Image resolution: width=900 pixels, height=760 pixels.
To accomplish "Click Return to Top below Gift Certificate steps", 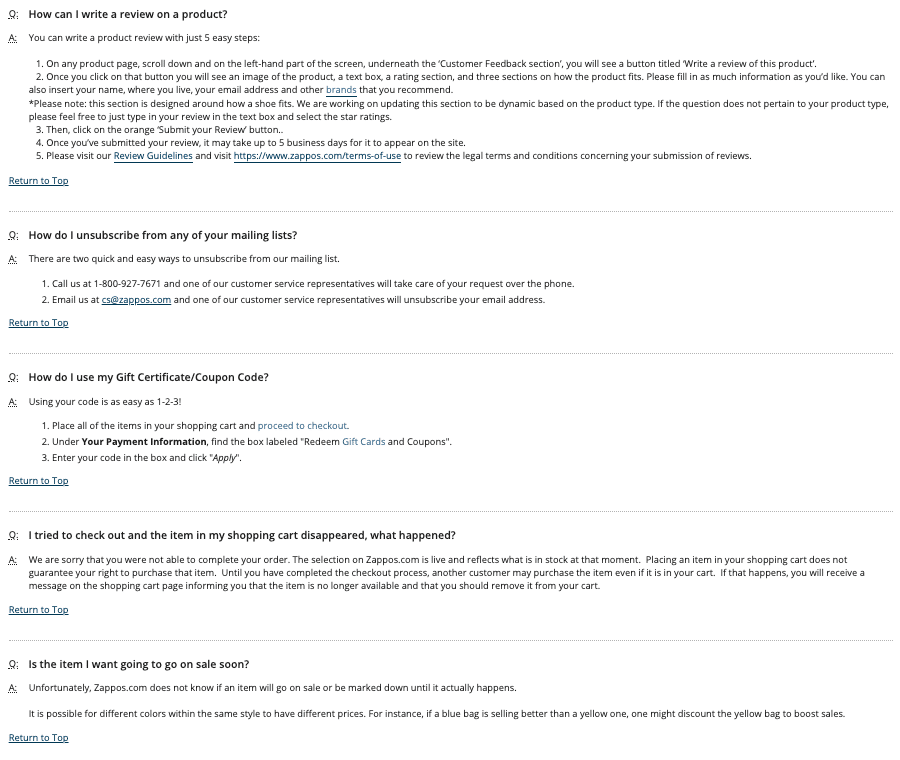I will tap(39, 481).
